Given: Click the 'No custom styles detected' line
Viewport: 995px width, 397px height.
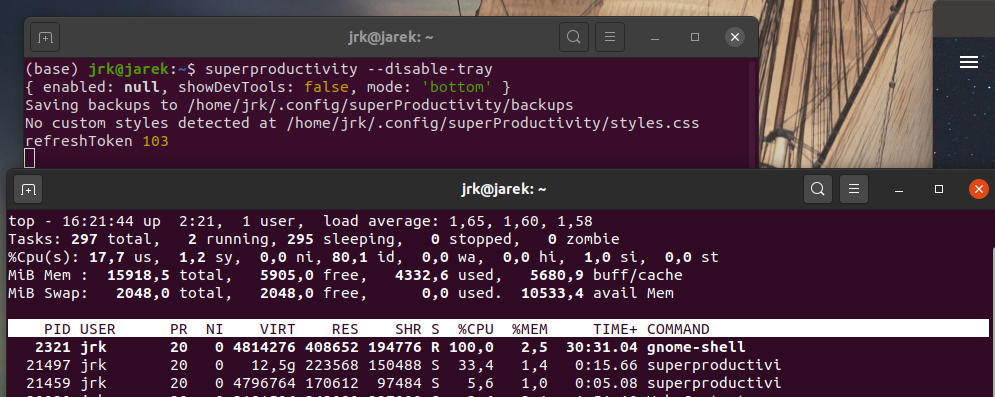Looking at the screenshot, I should 362,123.
